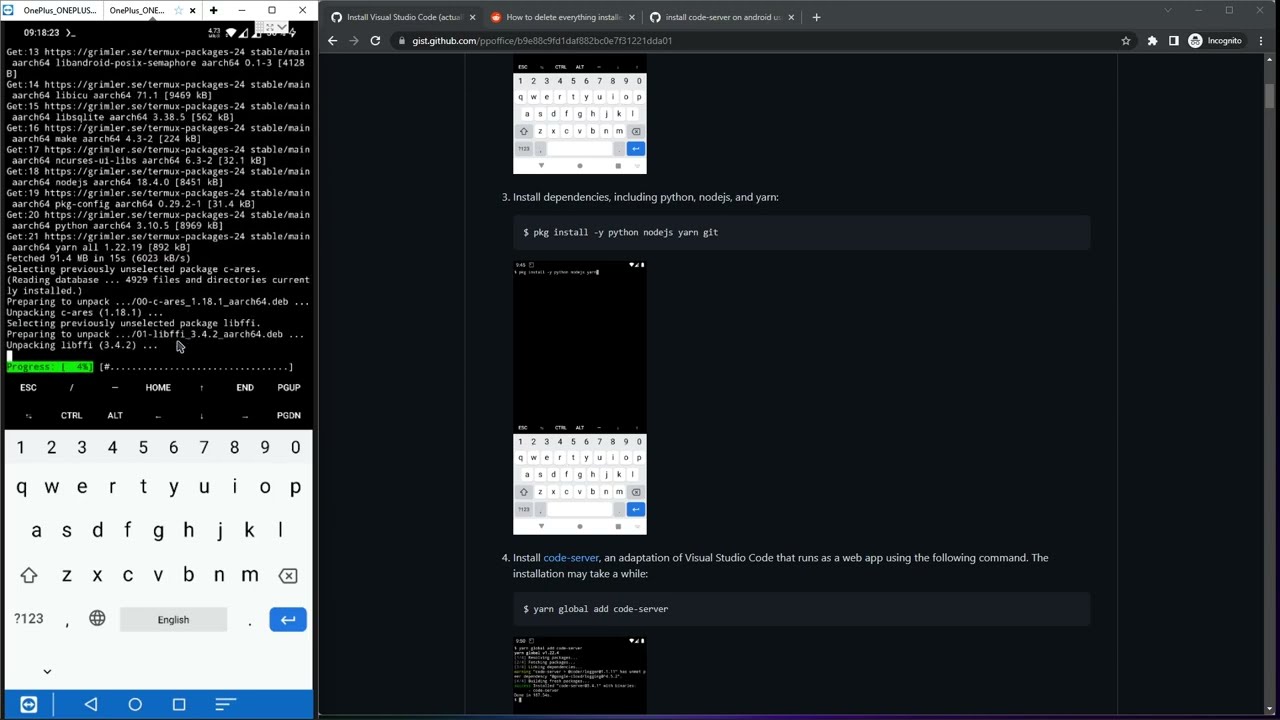
Task: Click the apt progress bar in terminal
Action: 150,367
